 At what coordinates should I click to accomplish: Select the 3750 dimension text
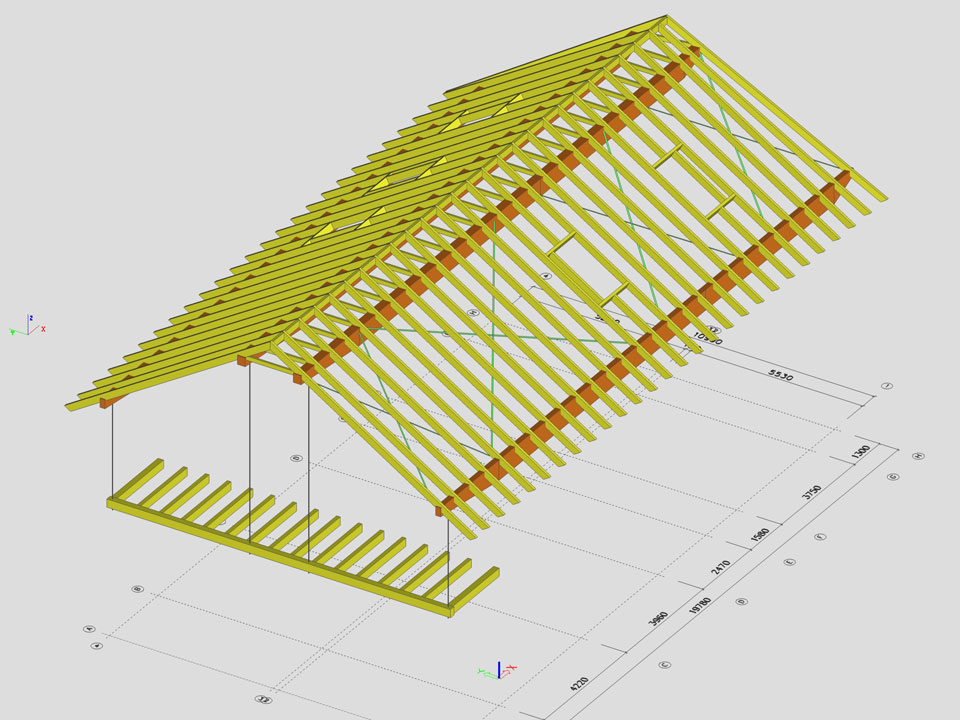tap(811, 493)
